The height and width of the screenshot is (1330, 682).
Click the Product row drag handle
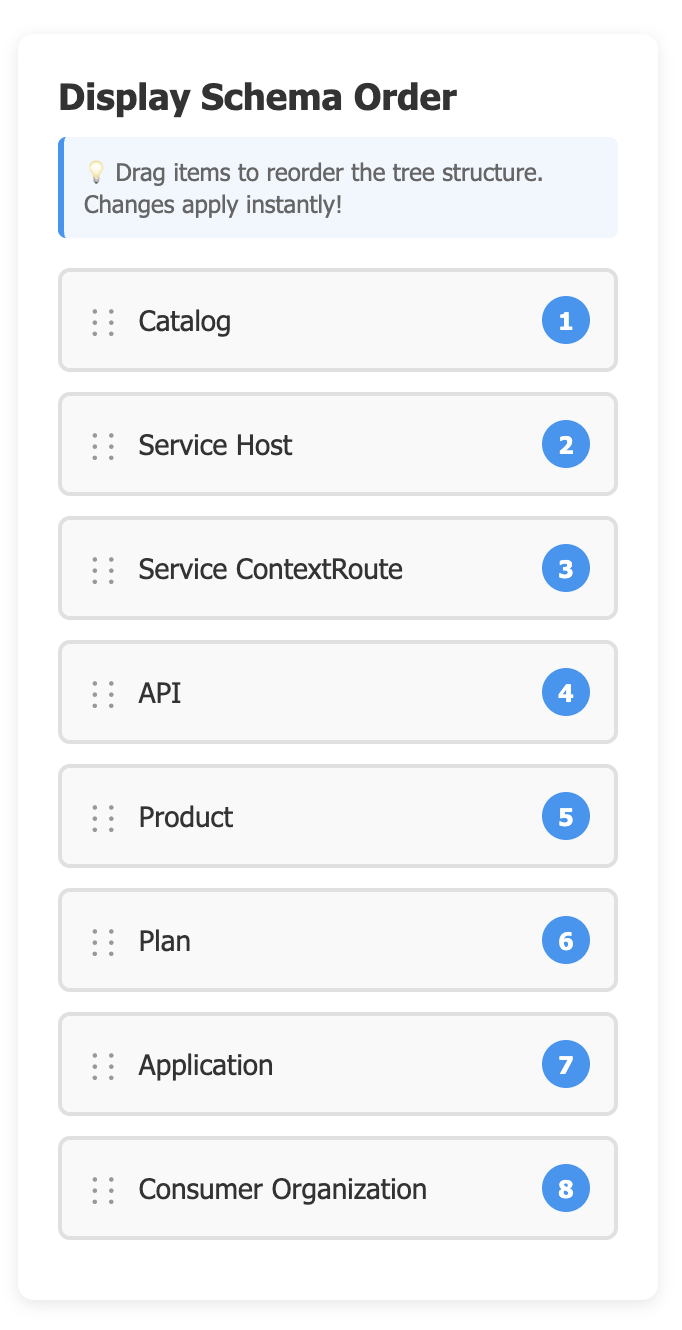coord(103,818)
